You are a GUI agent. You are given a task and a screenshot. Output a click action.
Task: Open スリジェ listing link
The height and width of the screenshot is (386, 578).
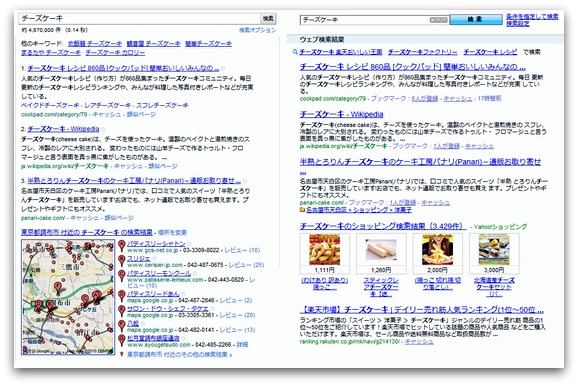(139, 258)
